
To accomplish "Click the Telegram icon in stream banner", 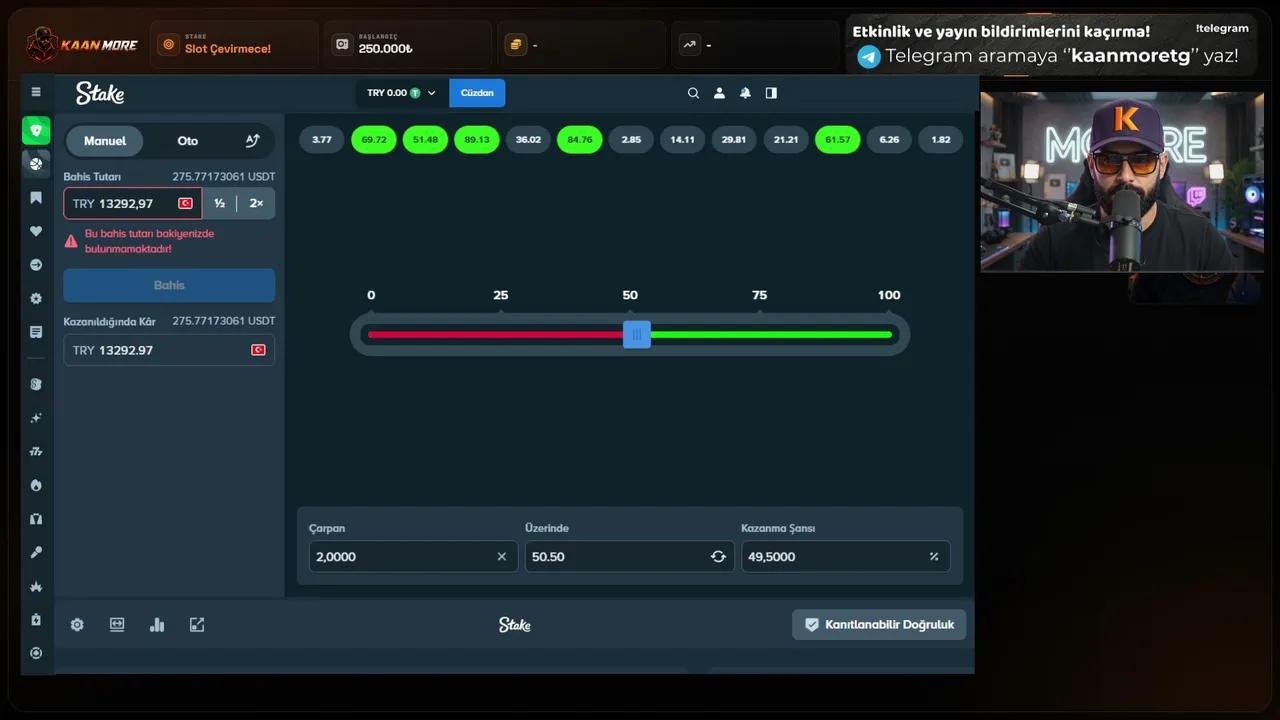I will click(869, 57).
